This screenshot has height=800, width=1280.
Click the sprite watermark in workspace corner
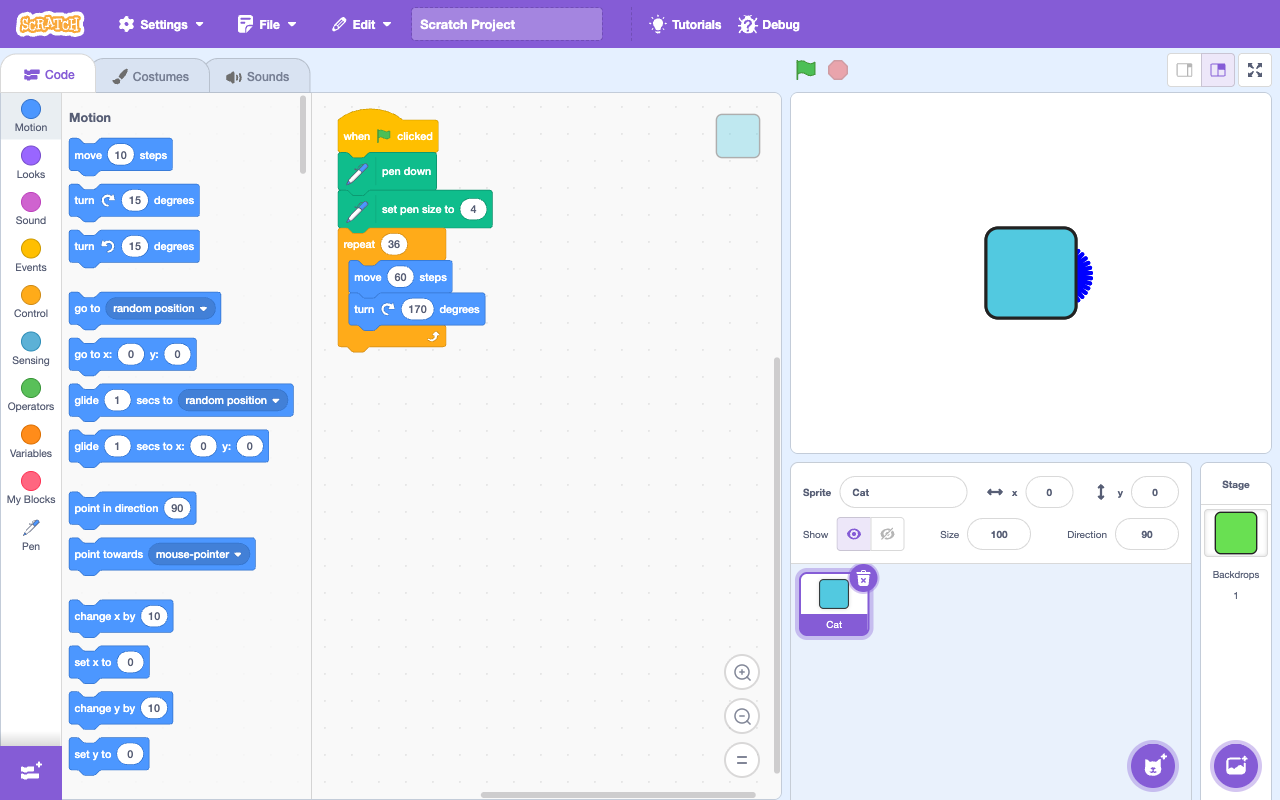[x=738, y=136]
